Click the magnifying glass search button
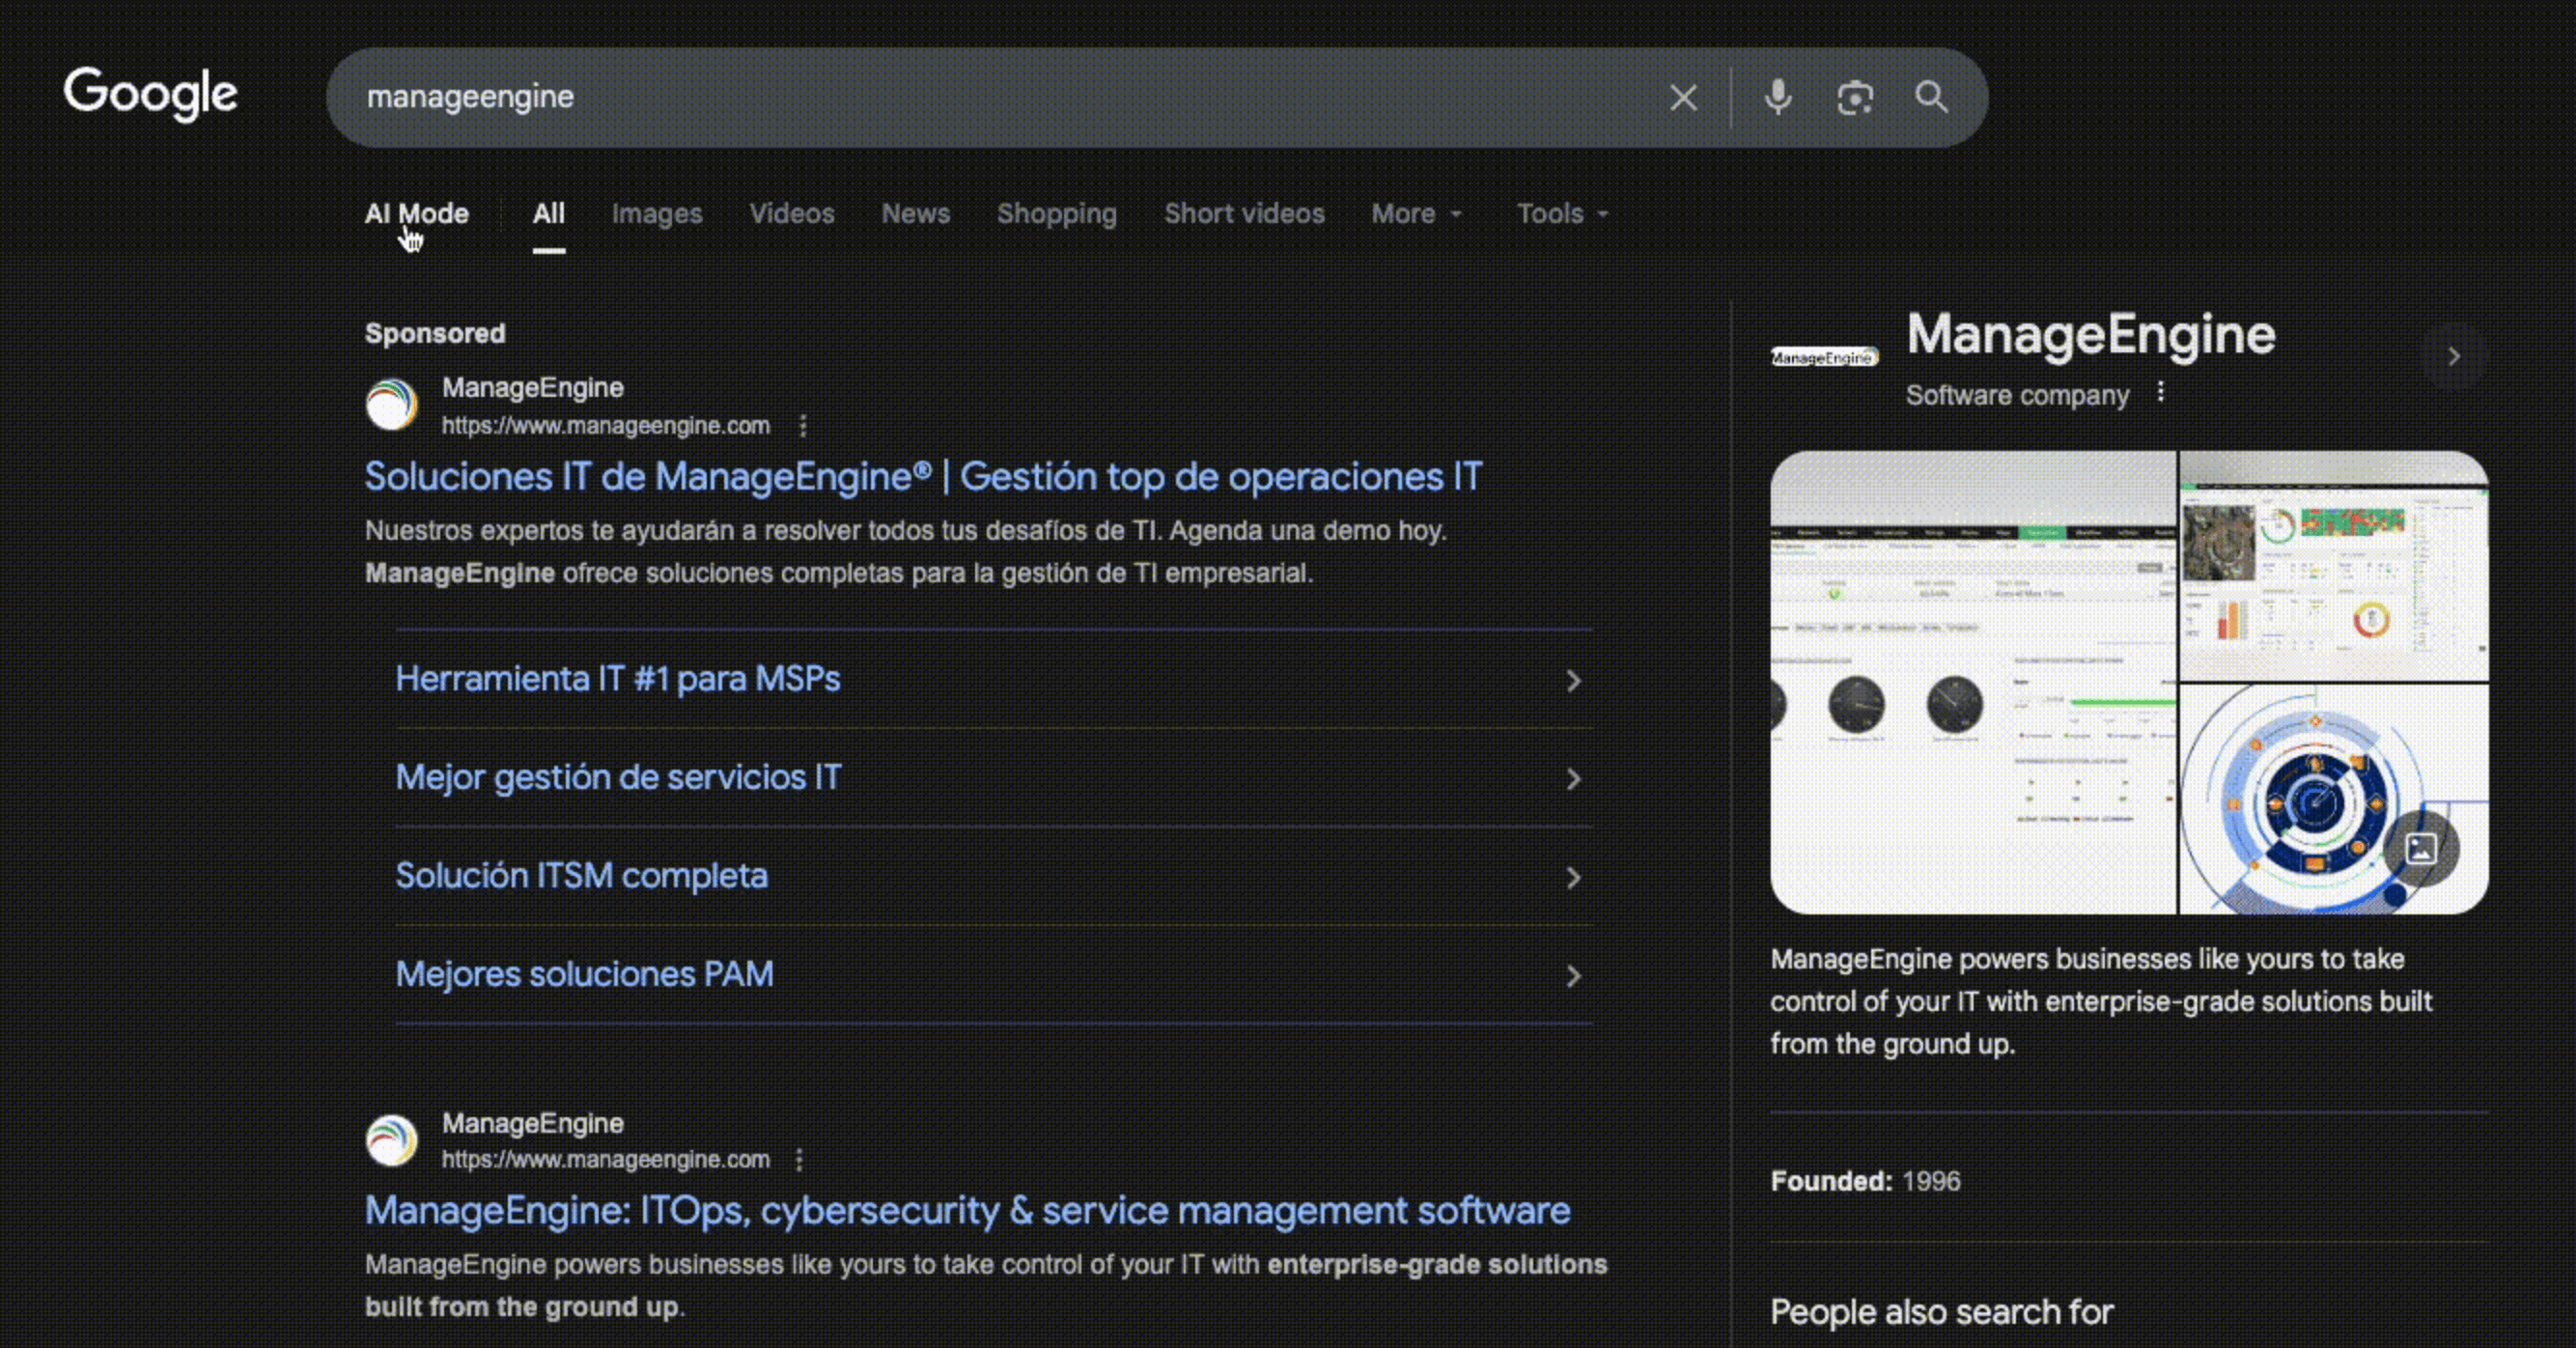This screenshot has height=1348, width=2576. tap(1931, 98)
